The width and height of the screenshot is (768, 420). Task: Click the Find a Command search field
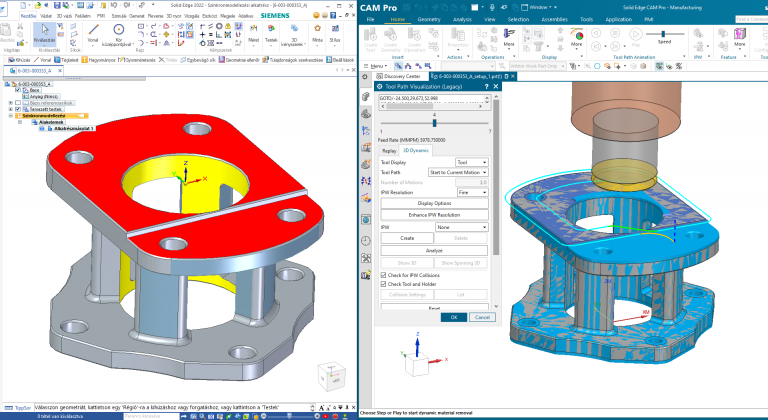coord(751,20)
